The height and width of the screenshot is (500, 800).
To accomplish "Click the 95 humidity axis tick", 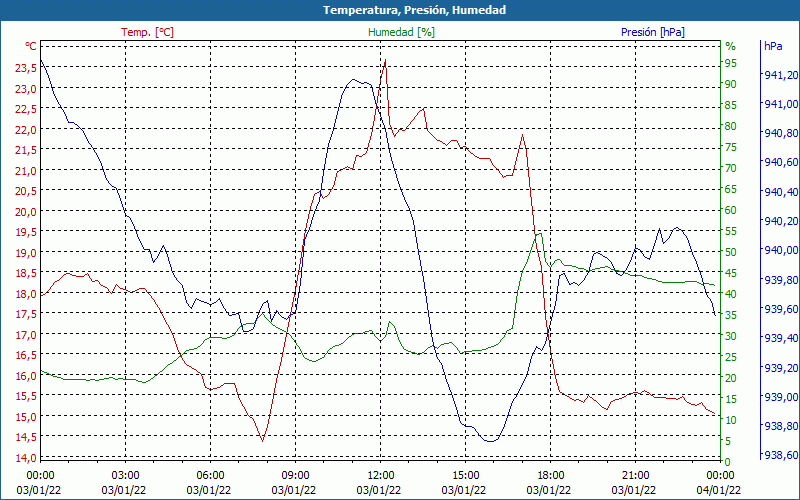I will pos(731,63).
